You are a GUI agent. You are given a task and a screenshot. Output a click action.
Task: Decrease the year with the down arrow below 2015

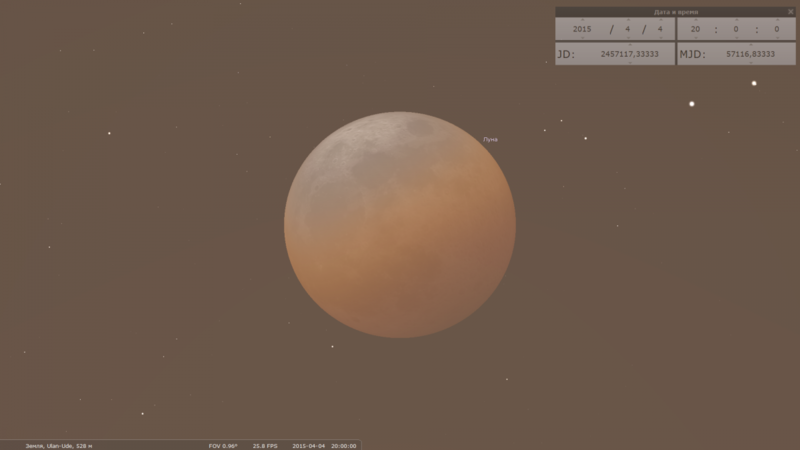pyautogui.click(x=582, y=37)
